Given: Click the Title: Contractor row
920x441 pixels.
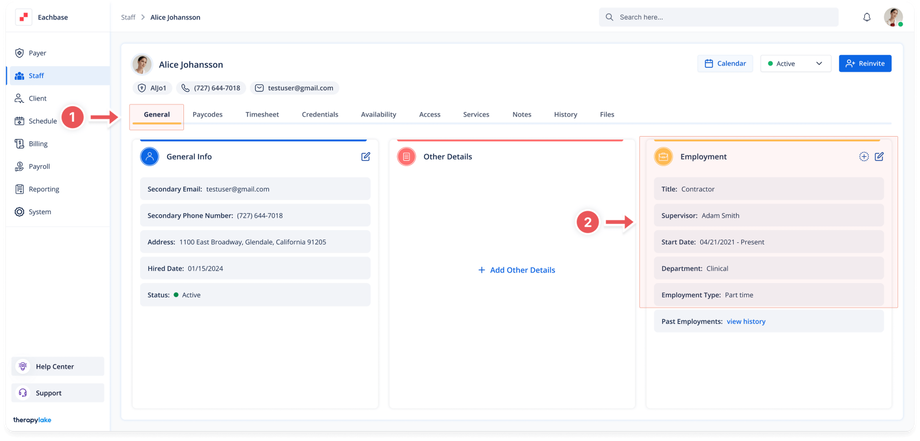Looking at the screenshot, I should click(769, 189).
